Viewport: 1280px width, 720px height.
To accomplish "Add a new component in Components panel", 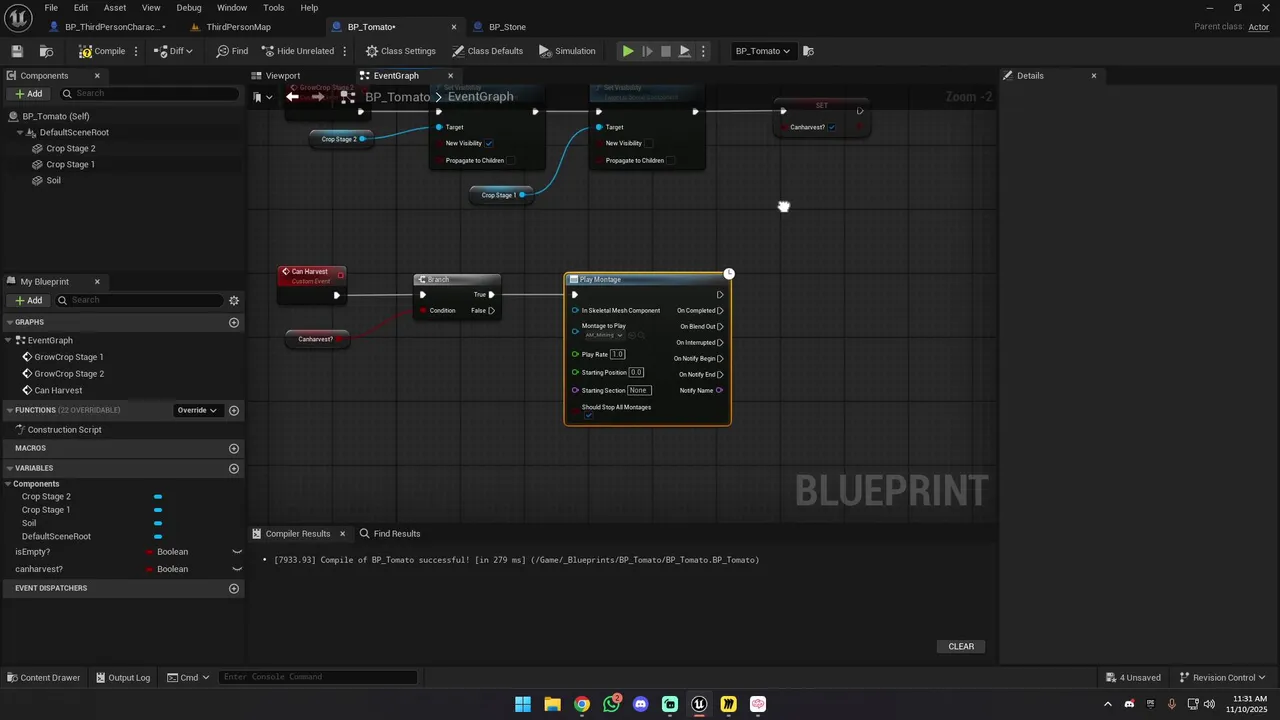I will click(x=28, y=93).
